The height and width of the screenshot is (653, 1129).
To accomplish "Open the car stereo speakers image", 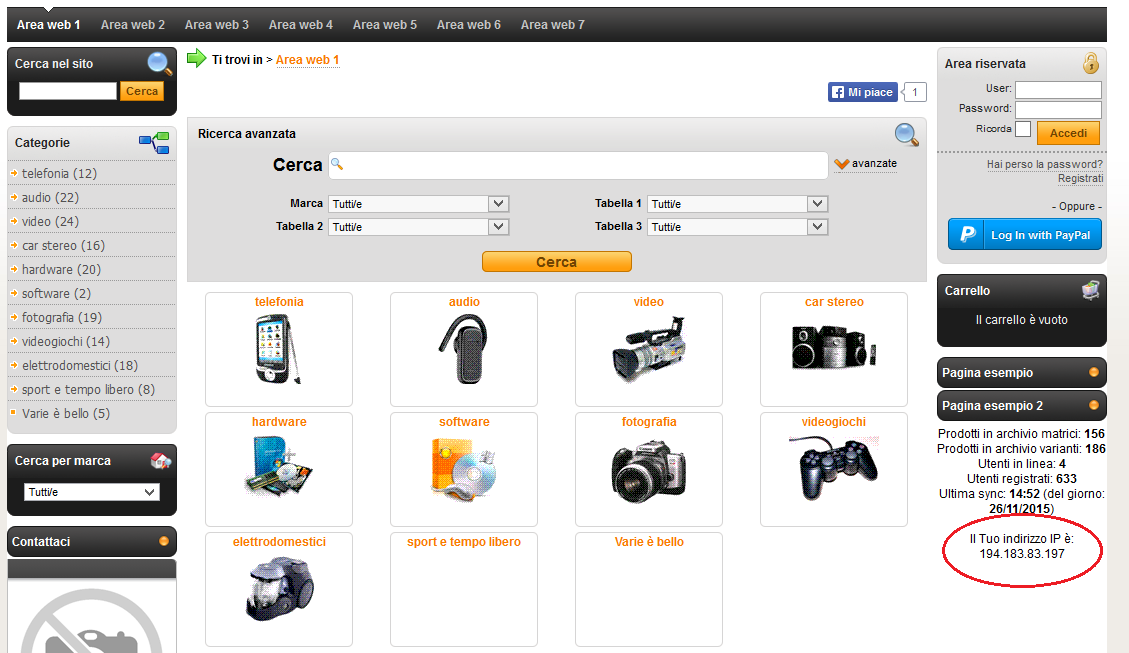I will click(834, 346).
